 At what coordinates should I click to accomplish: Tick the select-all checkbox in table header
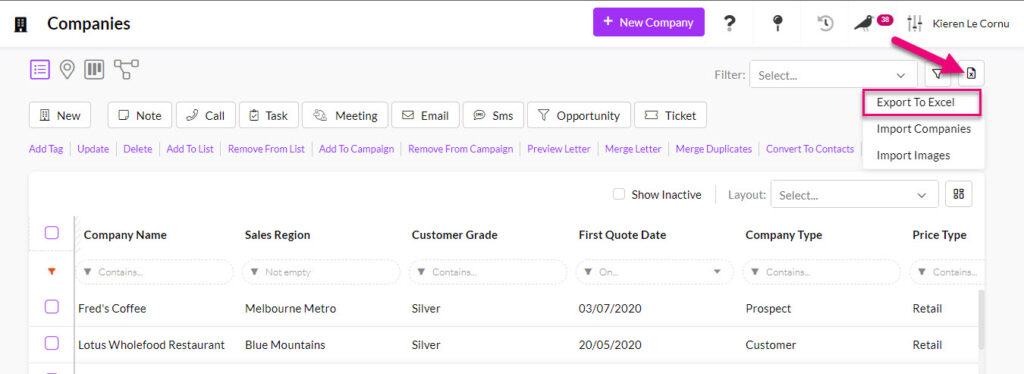tap(51, 233)
